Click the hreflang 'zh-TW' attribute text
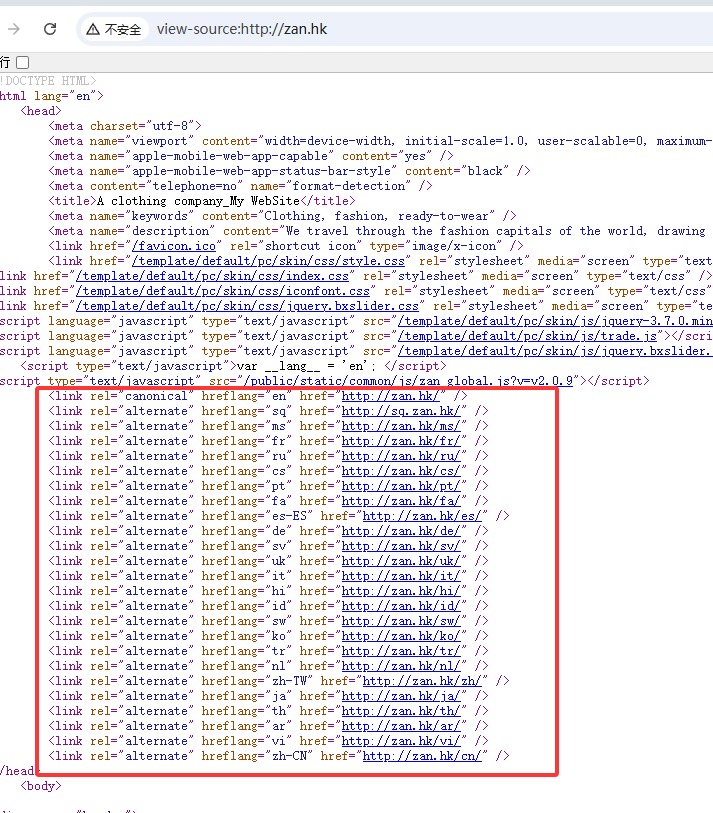The image size is (713, 813). [x=290, y=682]
